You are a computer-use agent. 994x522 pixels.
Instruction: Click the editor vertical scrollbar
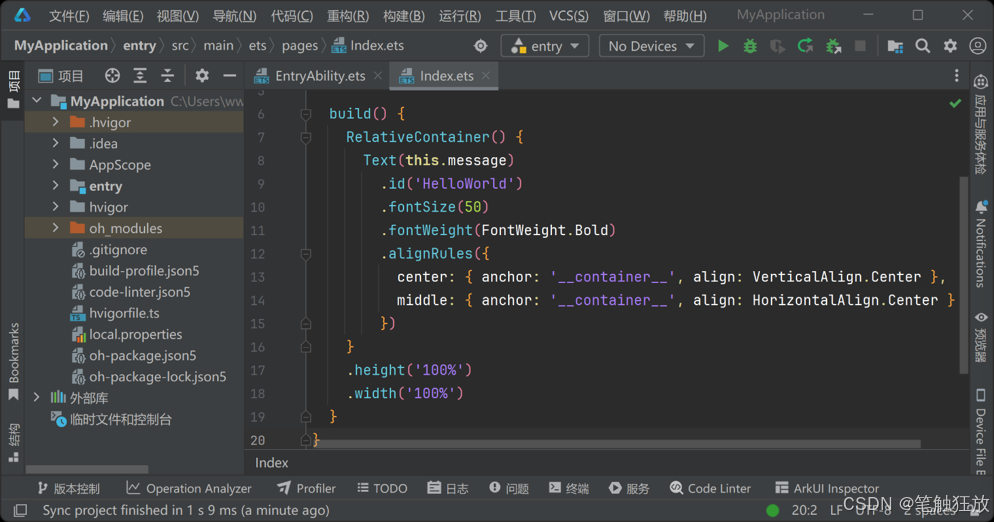pos(964,275)
